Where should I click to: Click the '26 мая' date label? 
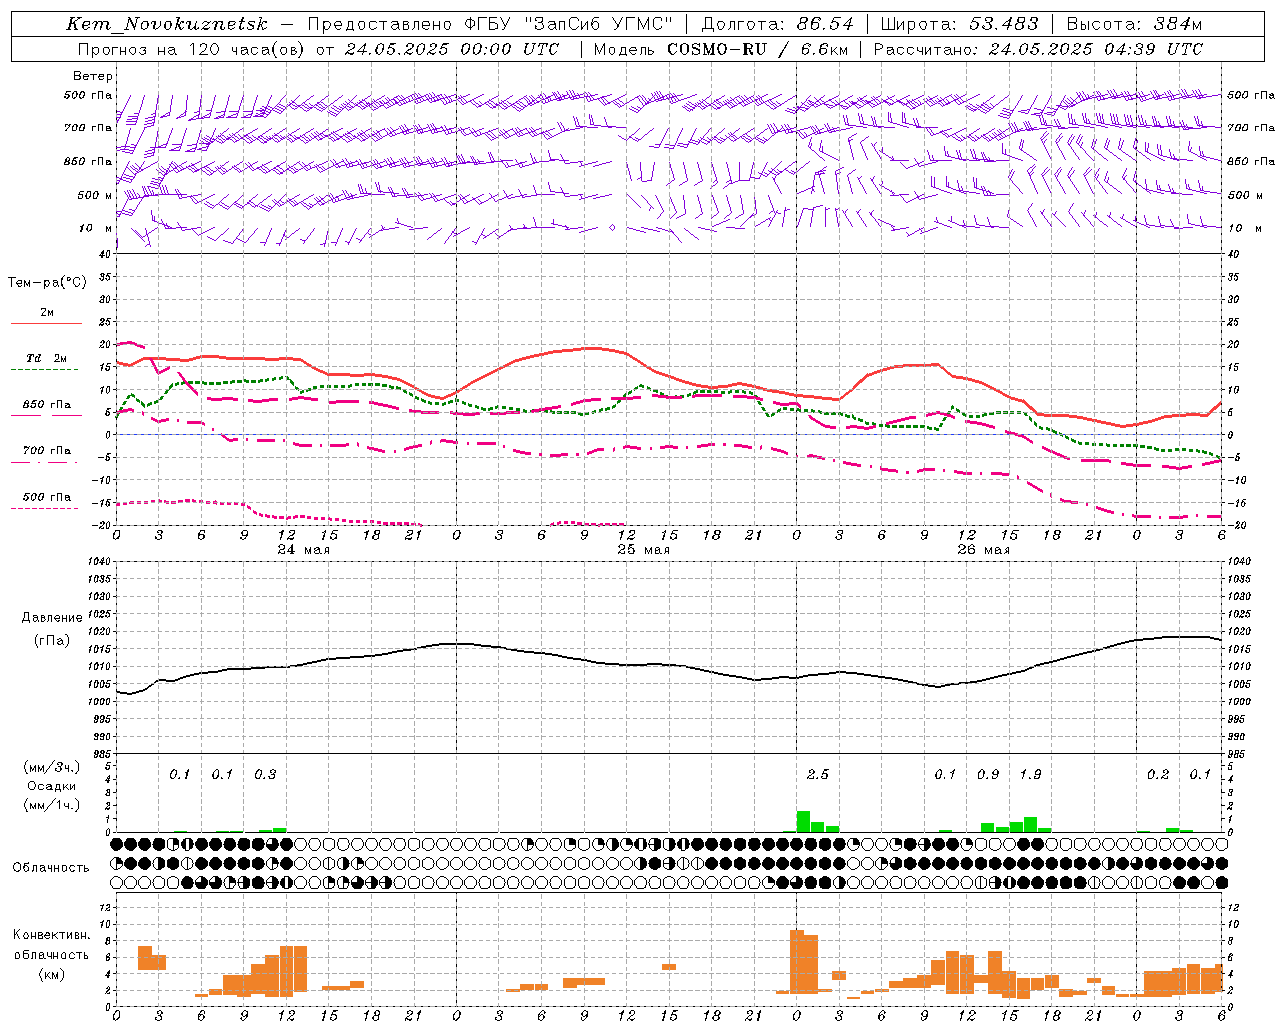coord(984,550)
